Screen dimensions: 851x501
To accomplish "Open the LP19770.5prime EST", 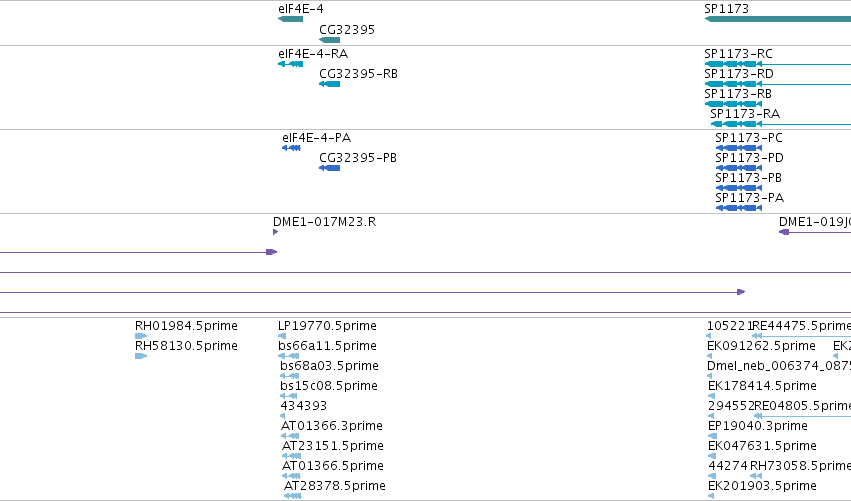I will pyautogui.click(x=327, y=326).
